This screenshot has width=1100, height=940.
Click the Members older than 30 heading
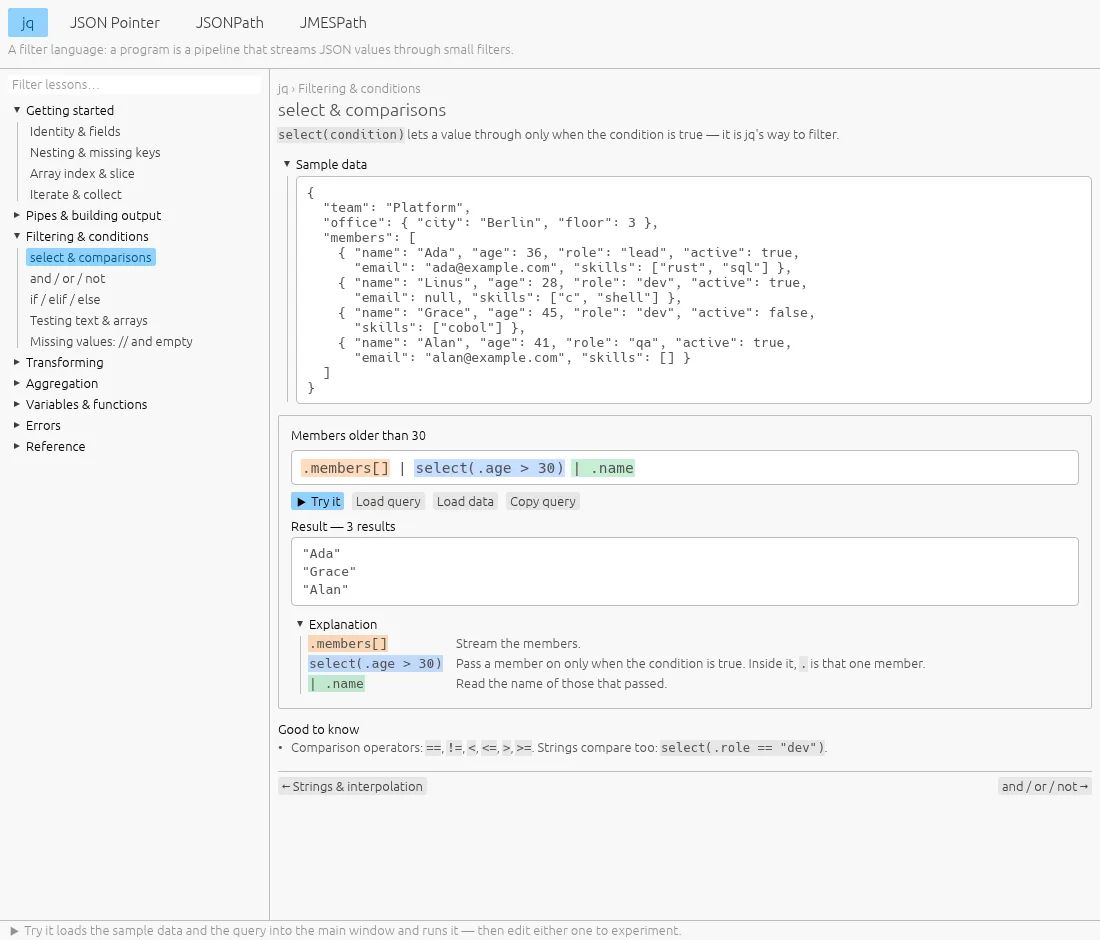click(x=358, y=436)
